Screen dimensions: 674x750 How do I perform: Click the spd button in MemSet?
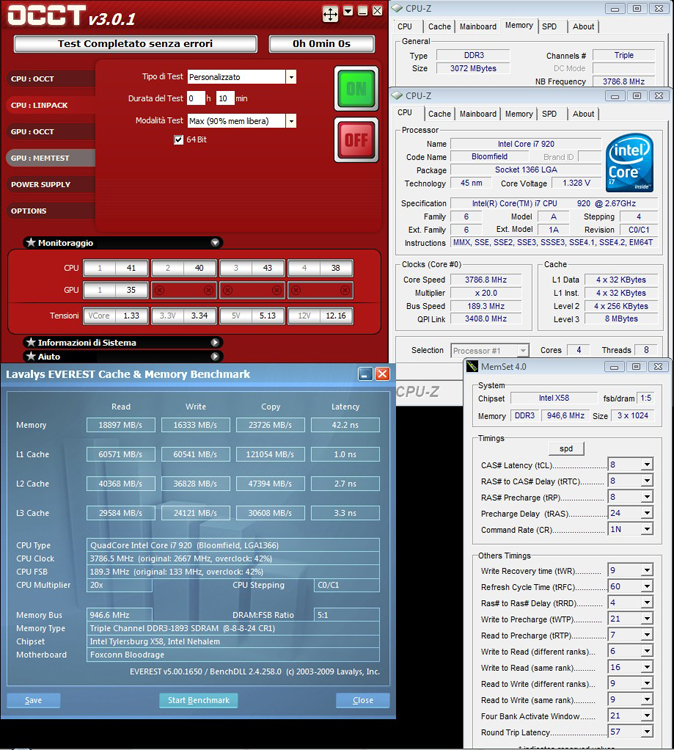click(566, 449)
